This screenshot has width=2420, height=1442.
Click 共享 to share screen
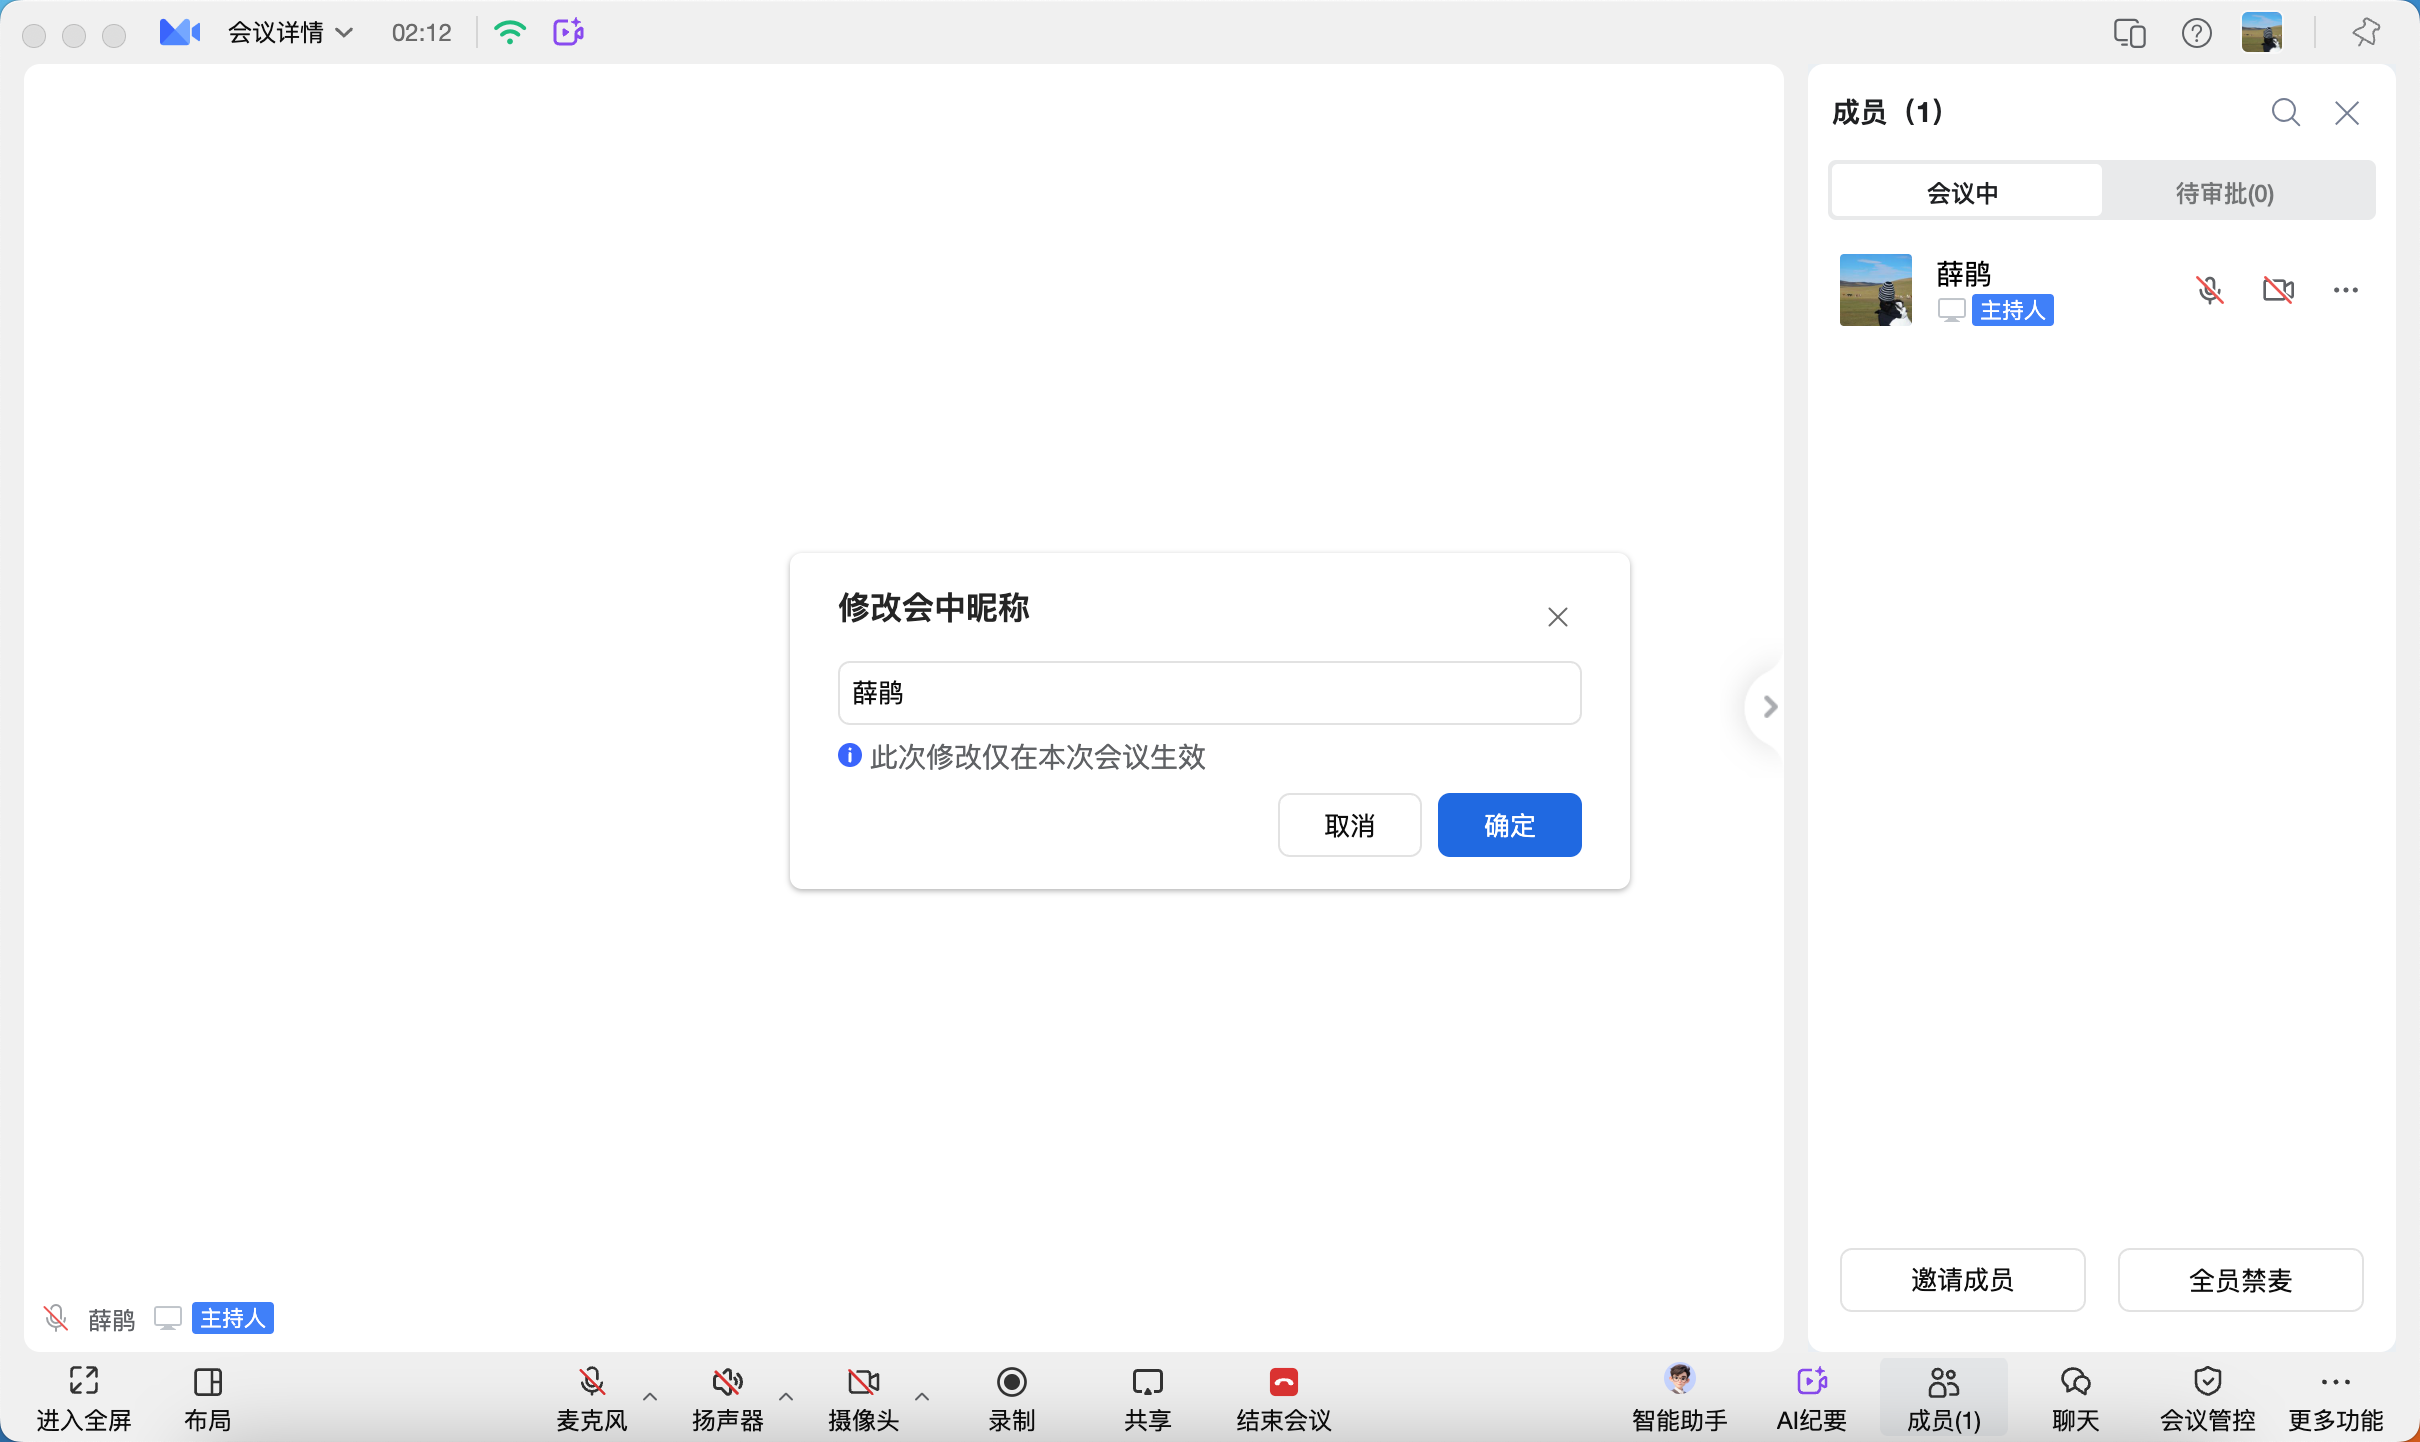[x=1147, y=1399]
